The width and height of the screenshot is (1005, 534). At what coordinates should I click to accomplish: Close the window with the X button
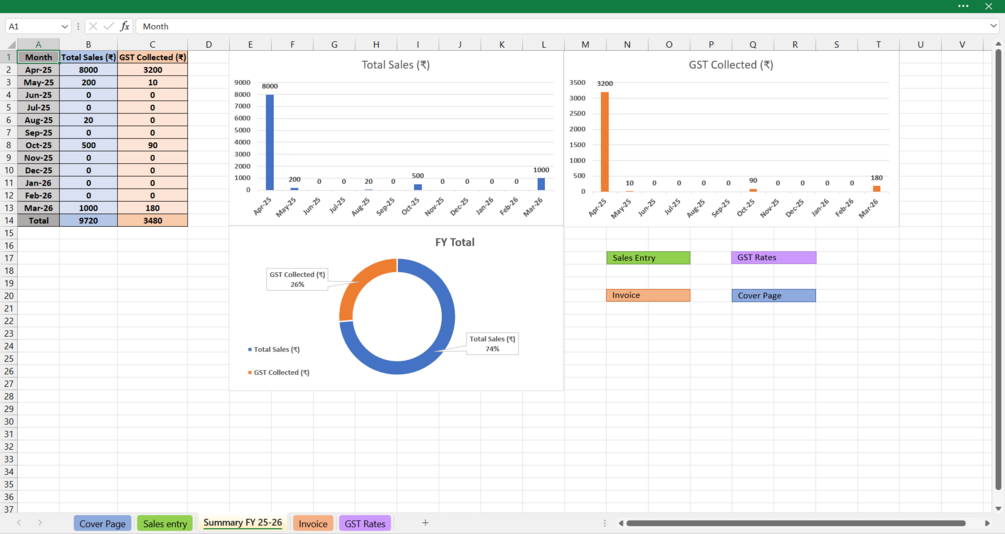pyautogui.click(x=988, y=6)
